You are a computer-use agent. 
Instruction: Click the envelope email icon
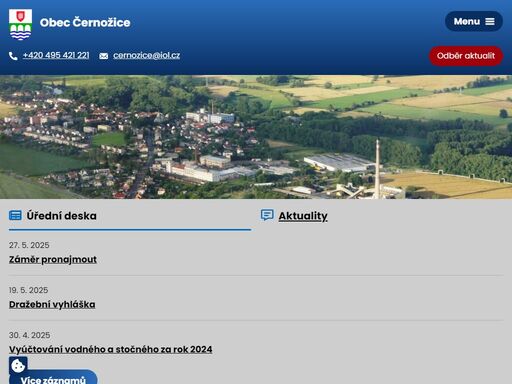coord(104,56)
